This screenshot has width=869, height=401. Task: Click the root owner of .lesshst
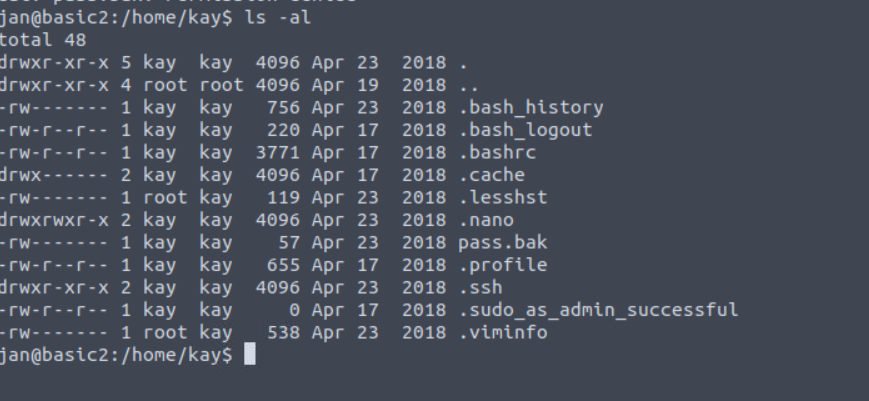point(165,197)
